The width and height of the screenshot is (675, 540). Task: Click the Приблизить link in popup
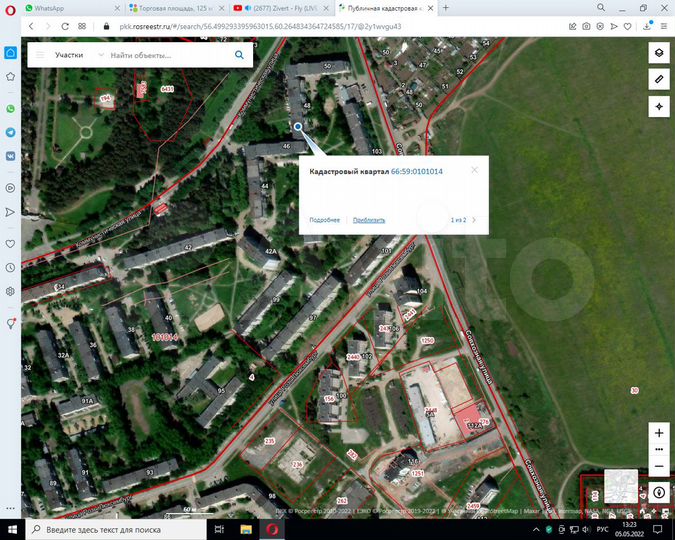click(369, 220)
